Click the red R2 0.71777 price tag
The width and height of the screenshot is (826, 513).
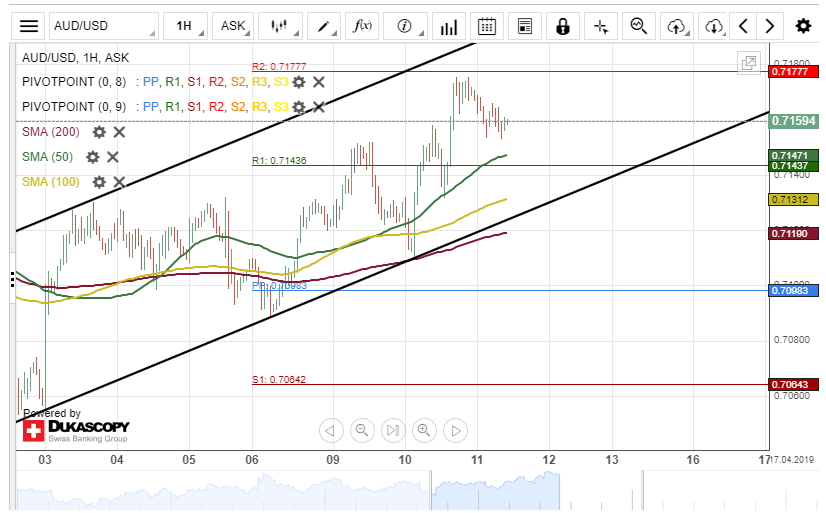pyautogui.click(x=793, y=71)
